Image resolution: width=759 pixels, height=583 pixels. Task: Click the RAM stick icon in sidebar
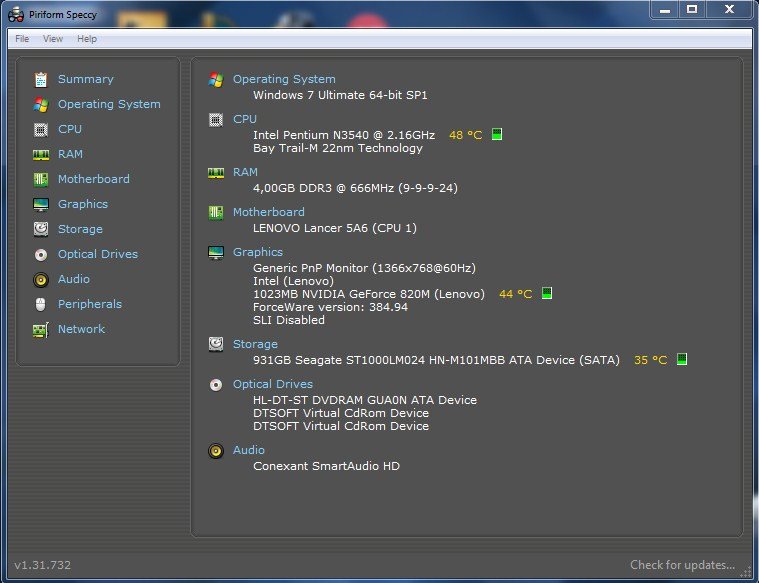click(41, 154)
